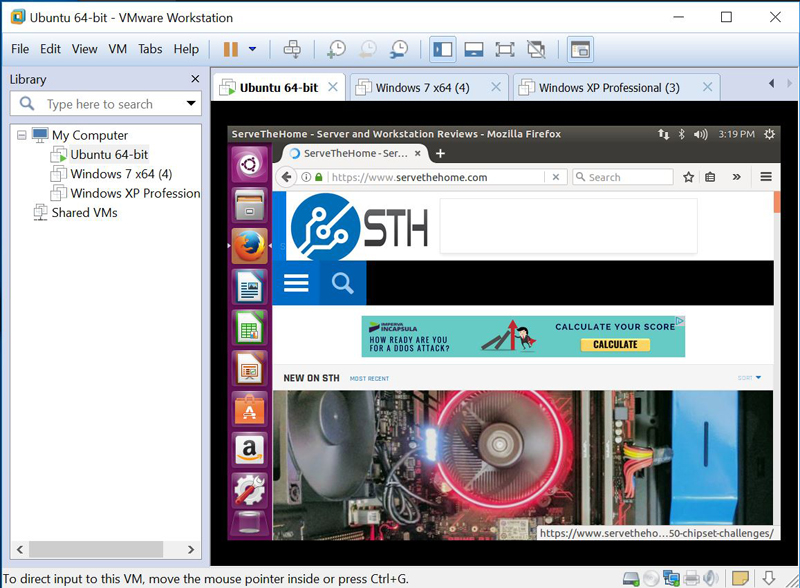
Task: Click the CALCULATE ad button
Action: tap(615, 345)
